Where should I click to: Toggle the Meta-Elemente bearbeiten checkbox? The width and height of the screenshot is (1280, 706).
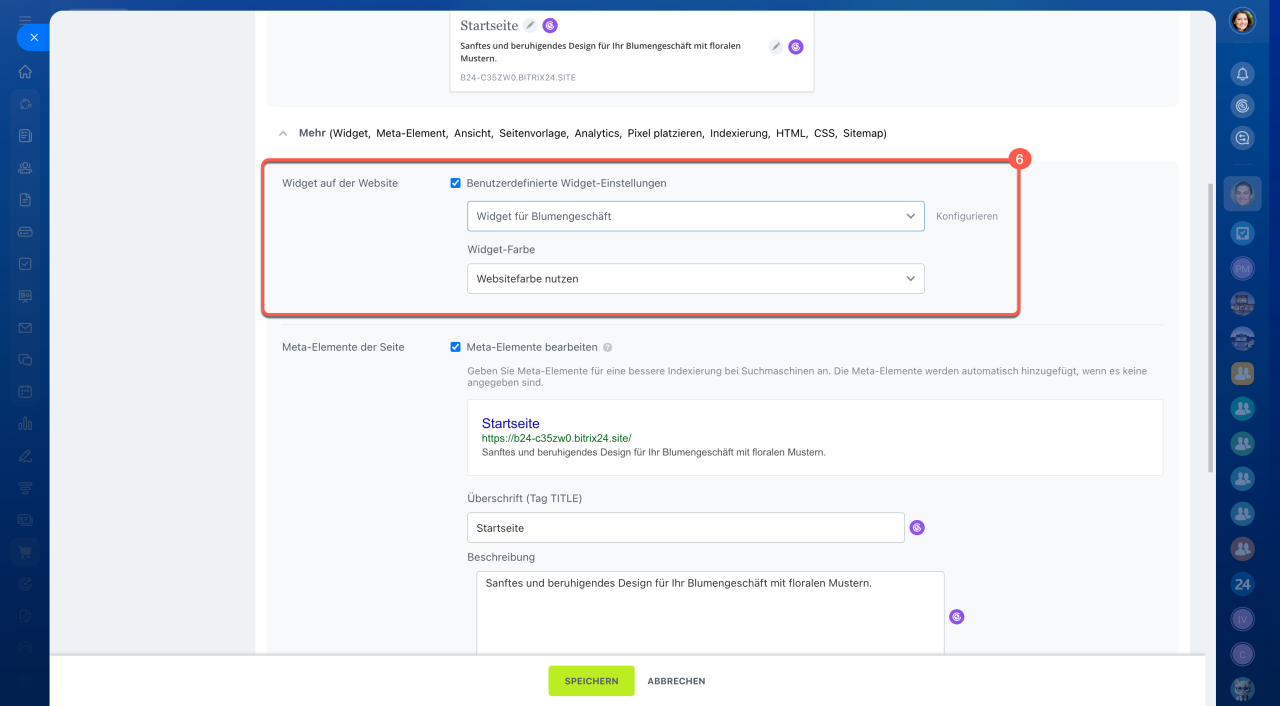pyautogui.click(x=456, y=348)
